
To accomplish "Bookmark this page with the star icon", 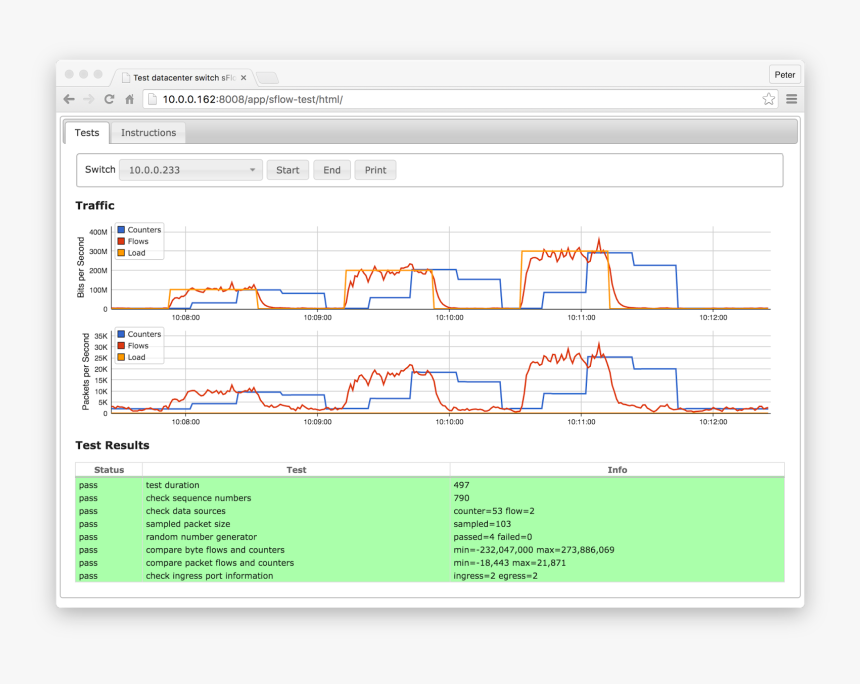I will 768,99.
